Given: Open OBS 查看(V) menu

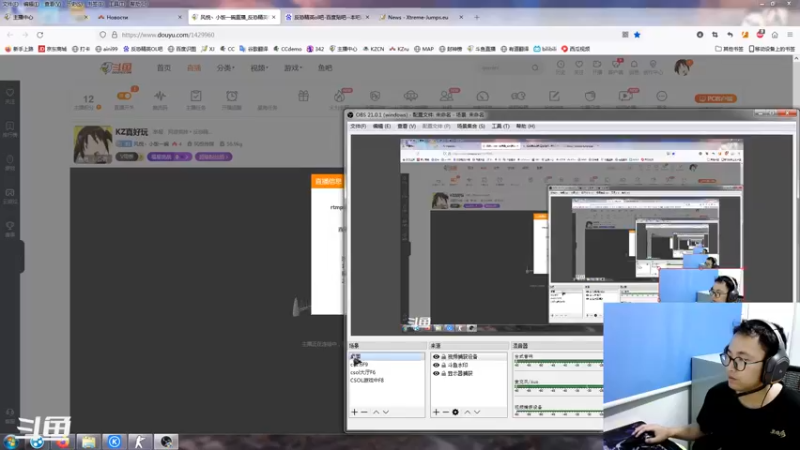Looking at the screenshot, I should tap(407, 126).
